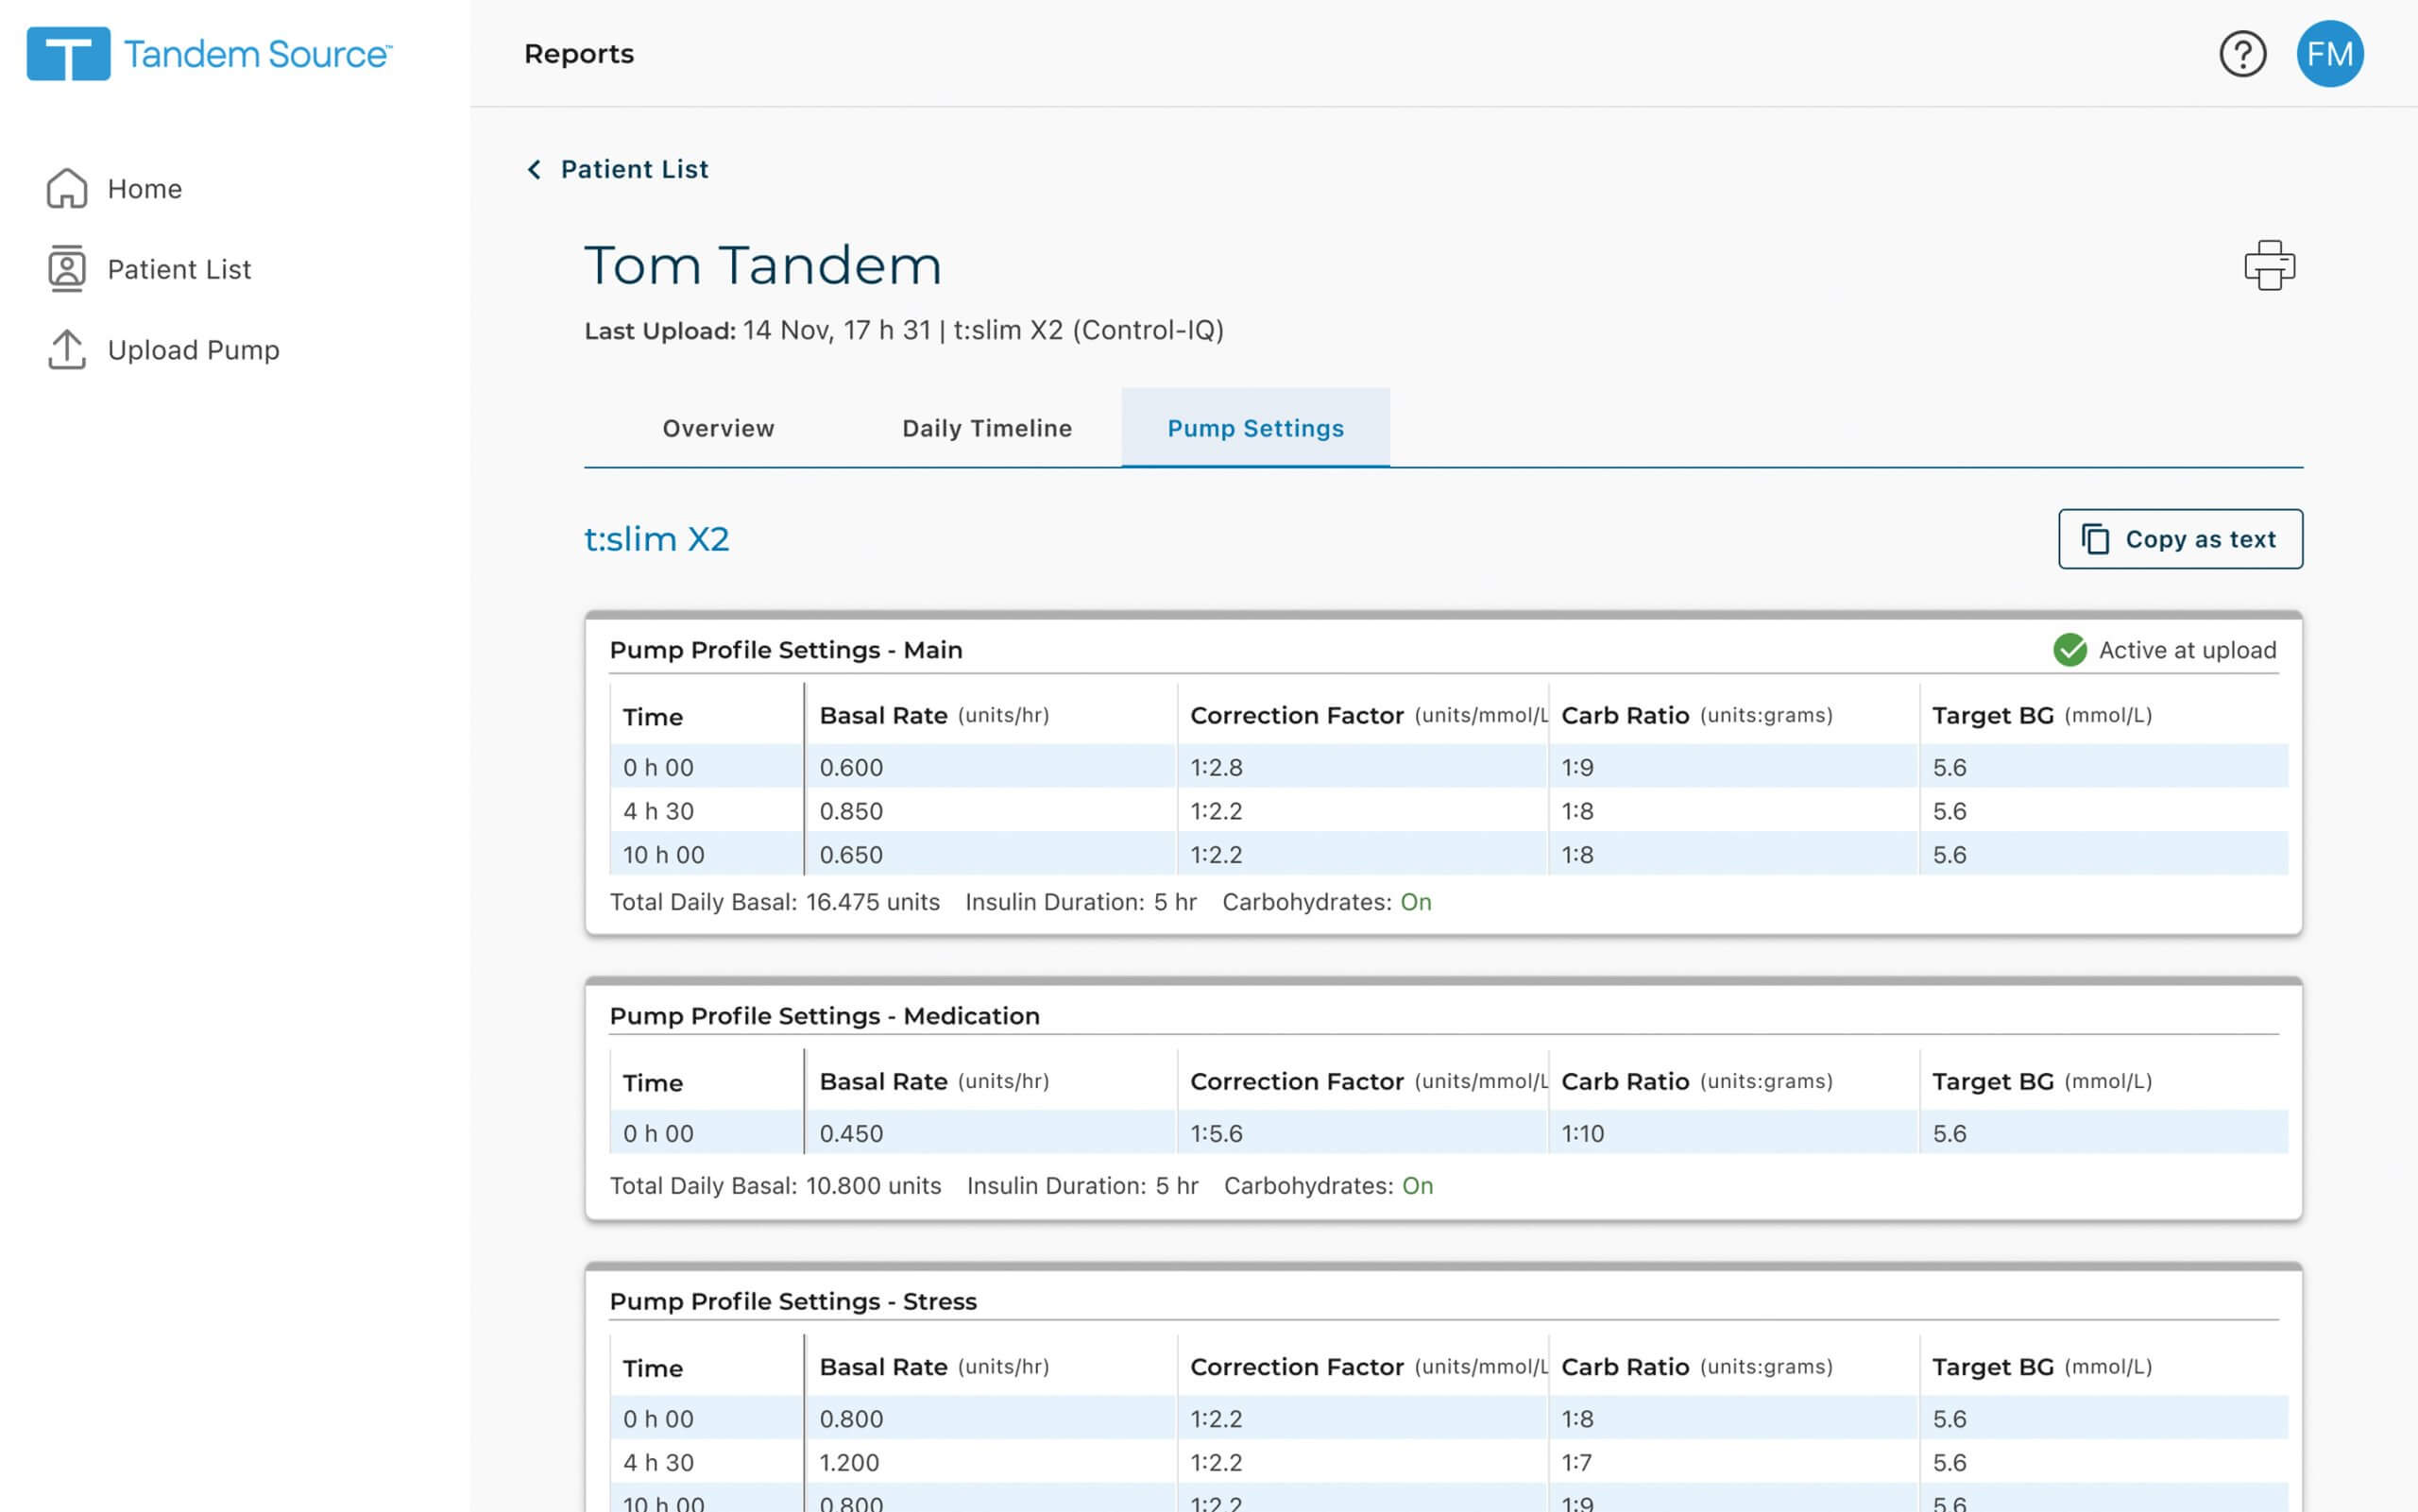Click the green Active at upload checkmark

coord(2069,650)
